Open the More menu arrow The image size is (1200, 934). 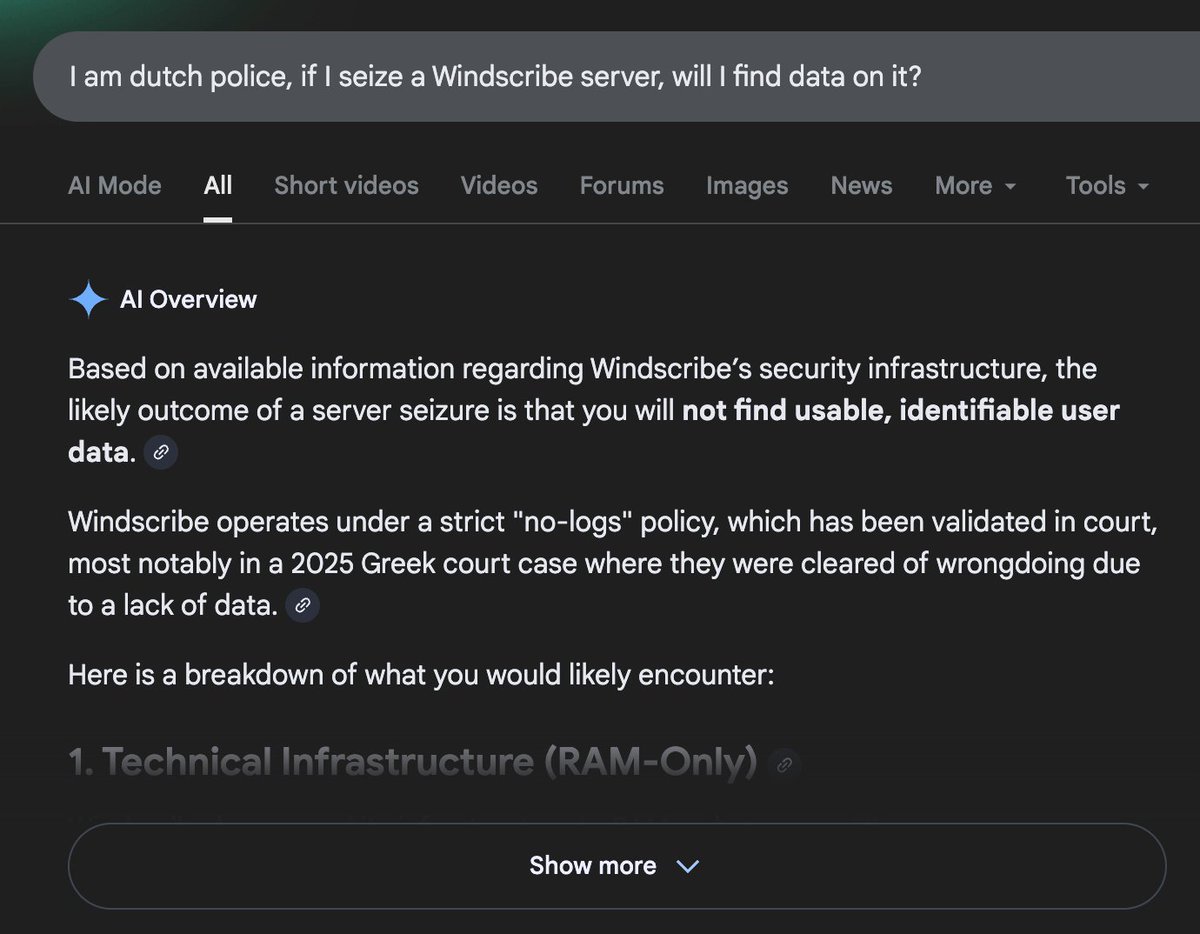pos(1010,187)
